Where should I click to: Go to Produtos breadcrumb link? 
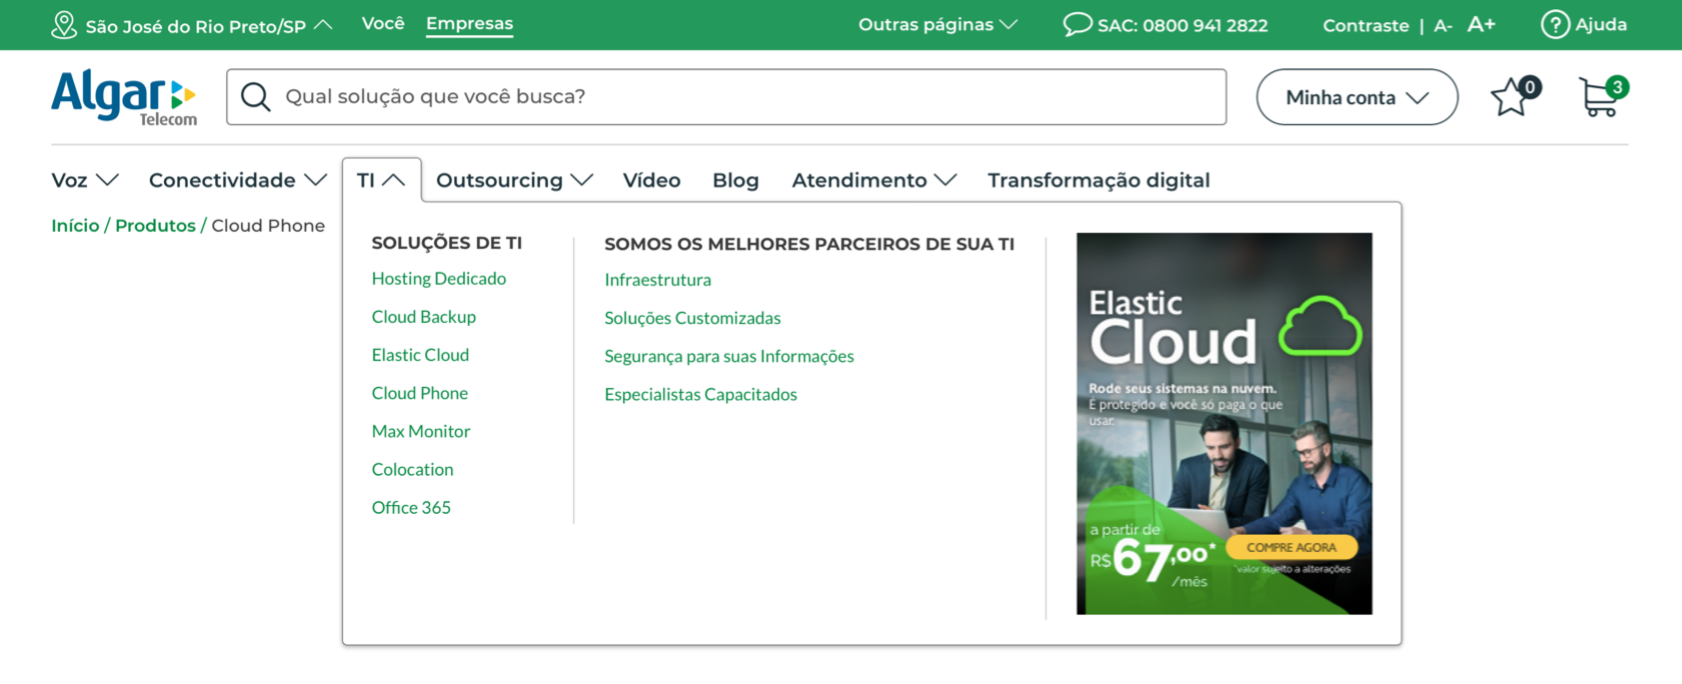(155, 225)
